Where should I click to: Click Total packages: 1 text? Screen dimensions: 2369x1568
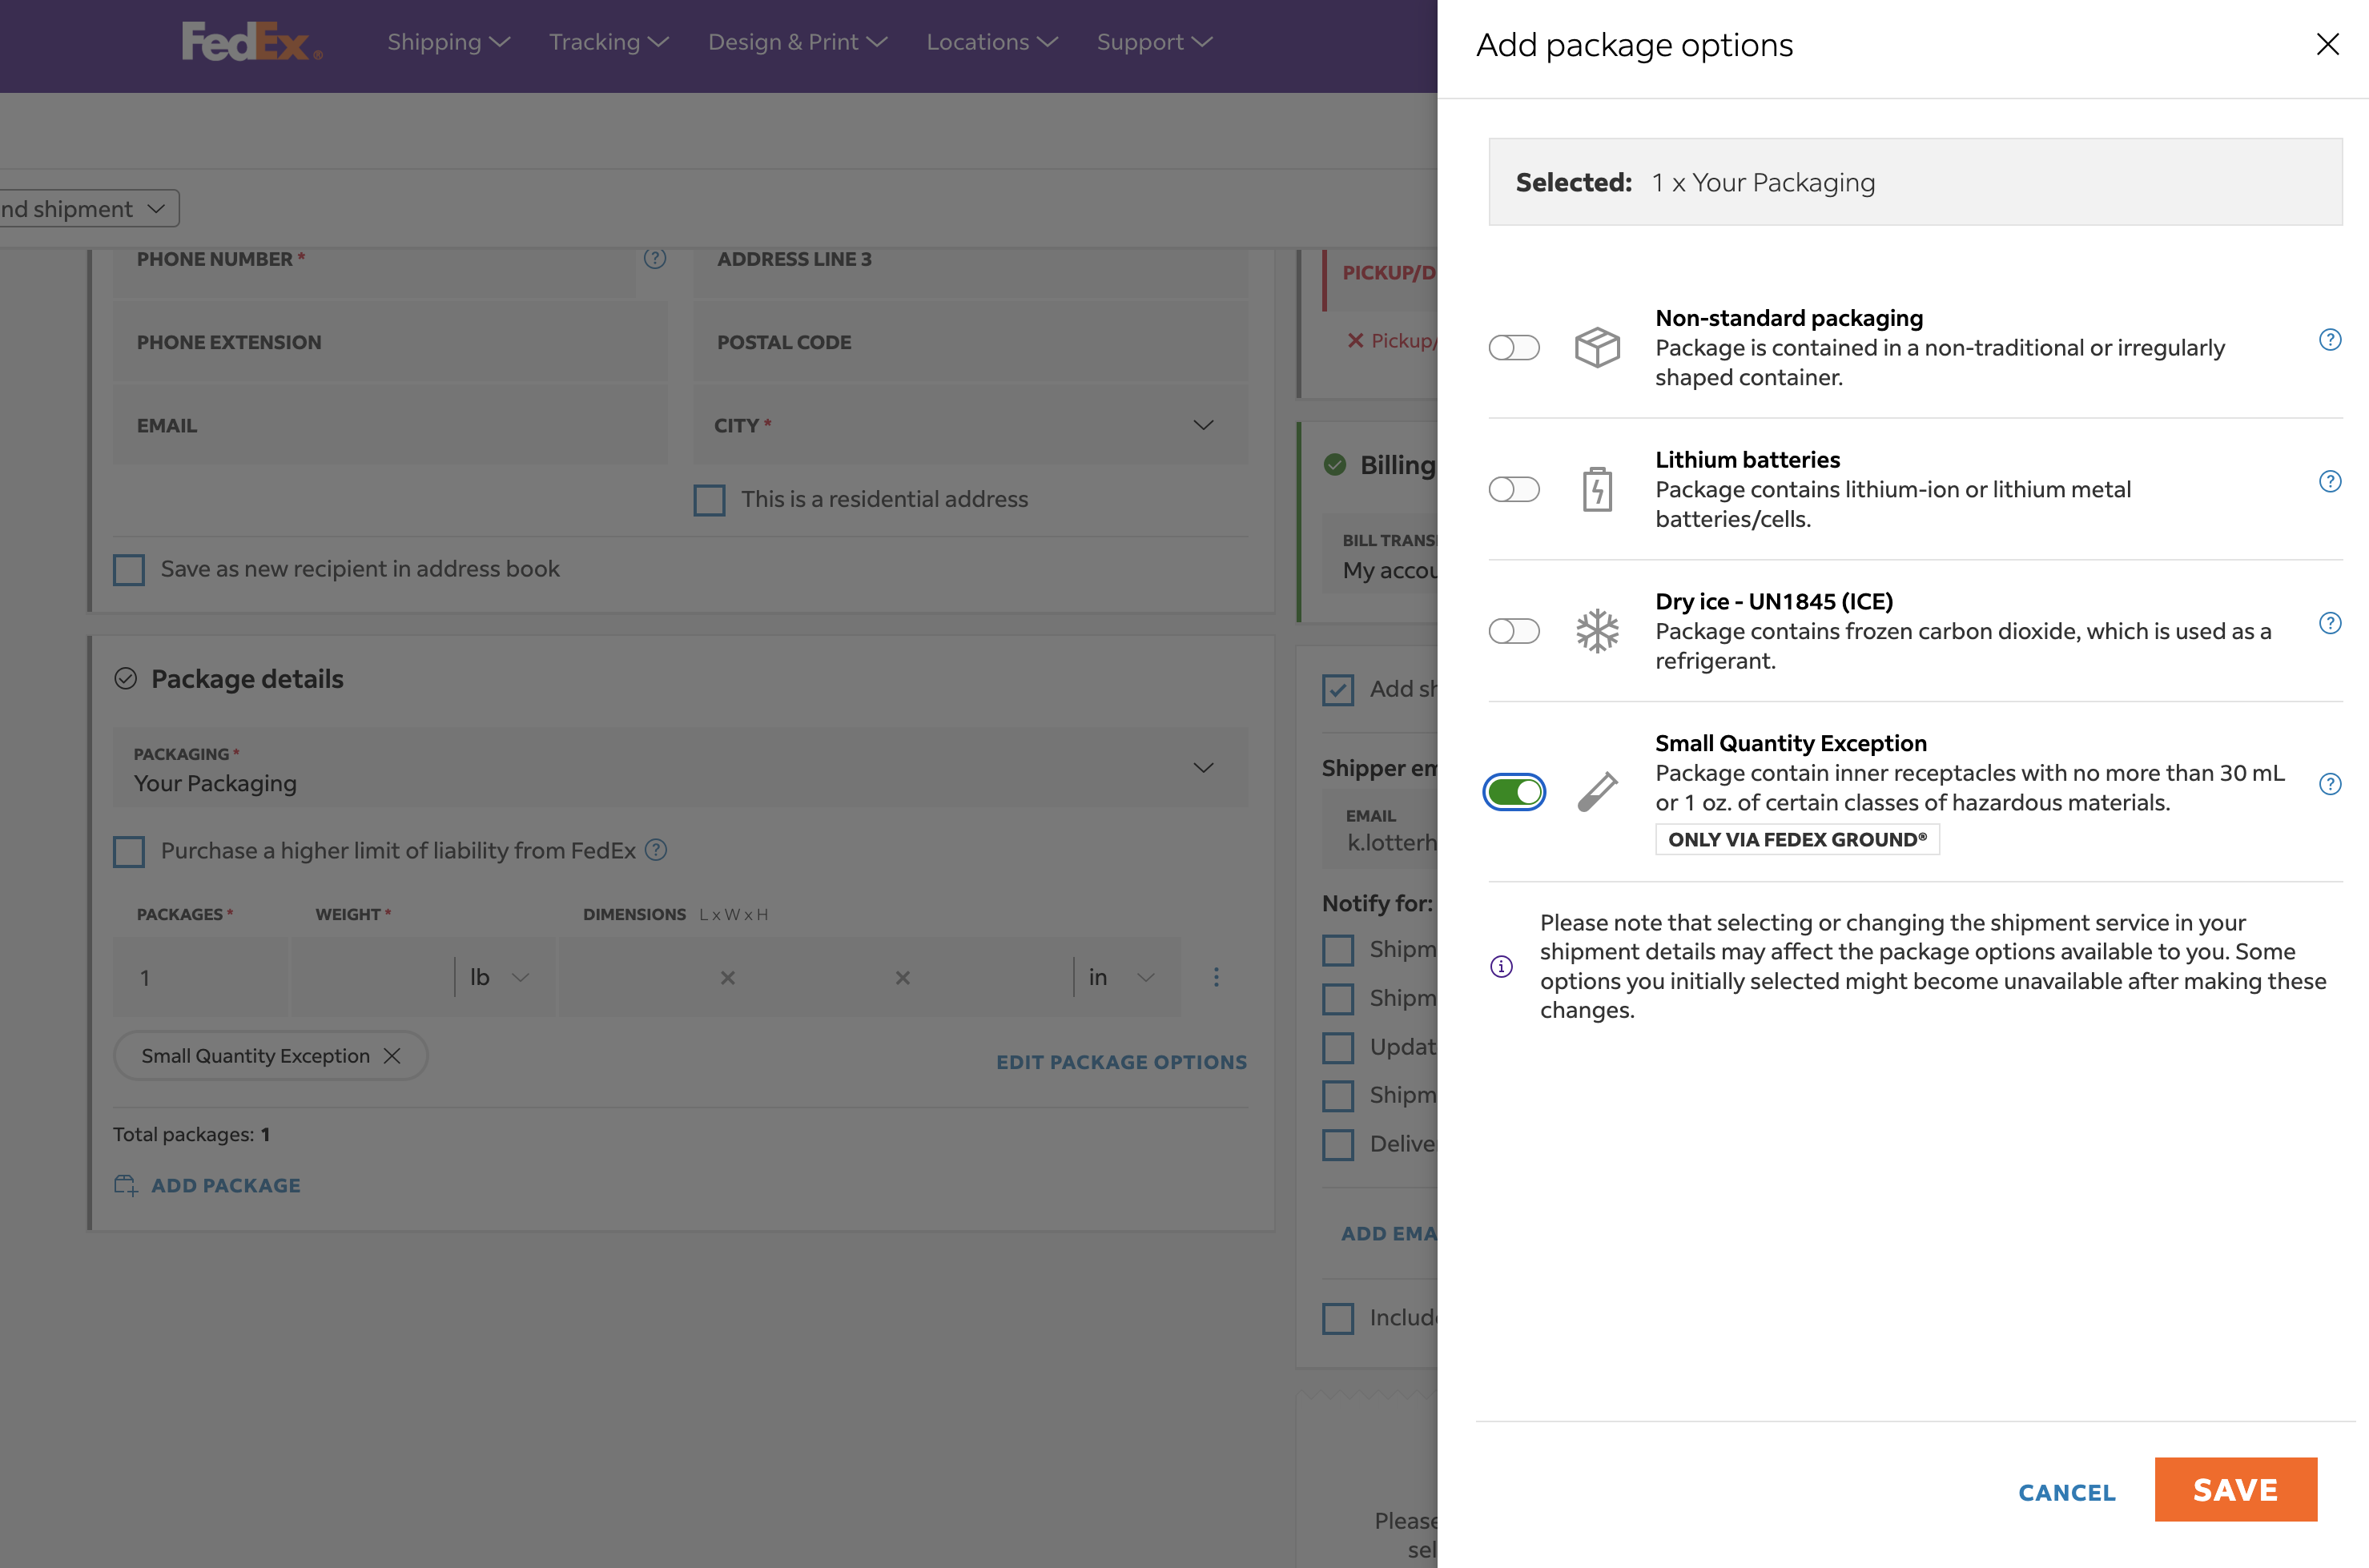pyautogui.click(x=191, y=1134)
